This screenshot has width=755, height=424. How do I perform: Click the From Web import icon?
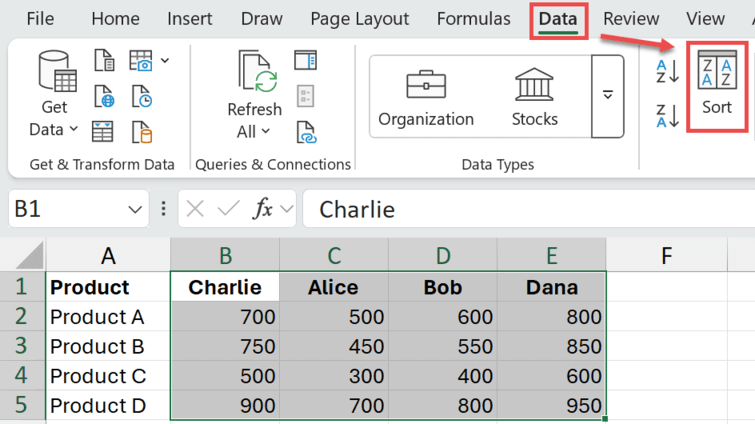pos(104,97)
